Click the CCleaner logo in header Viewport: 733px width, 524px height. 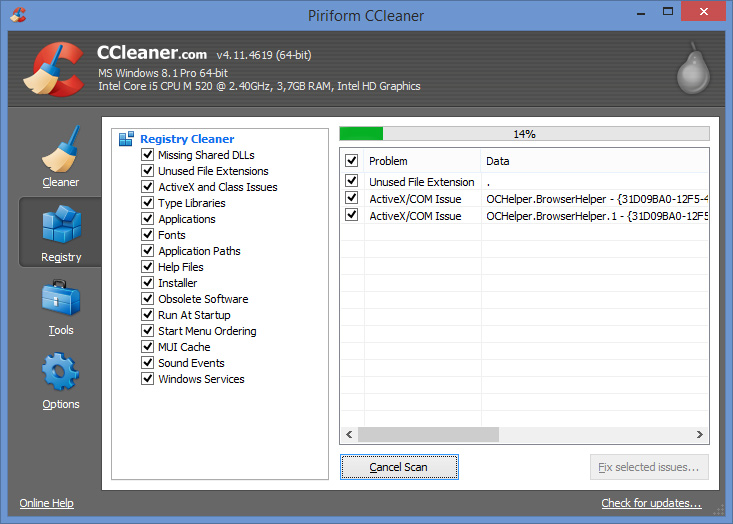point(53,69)
